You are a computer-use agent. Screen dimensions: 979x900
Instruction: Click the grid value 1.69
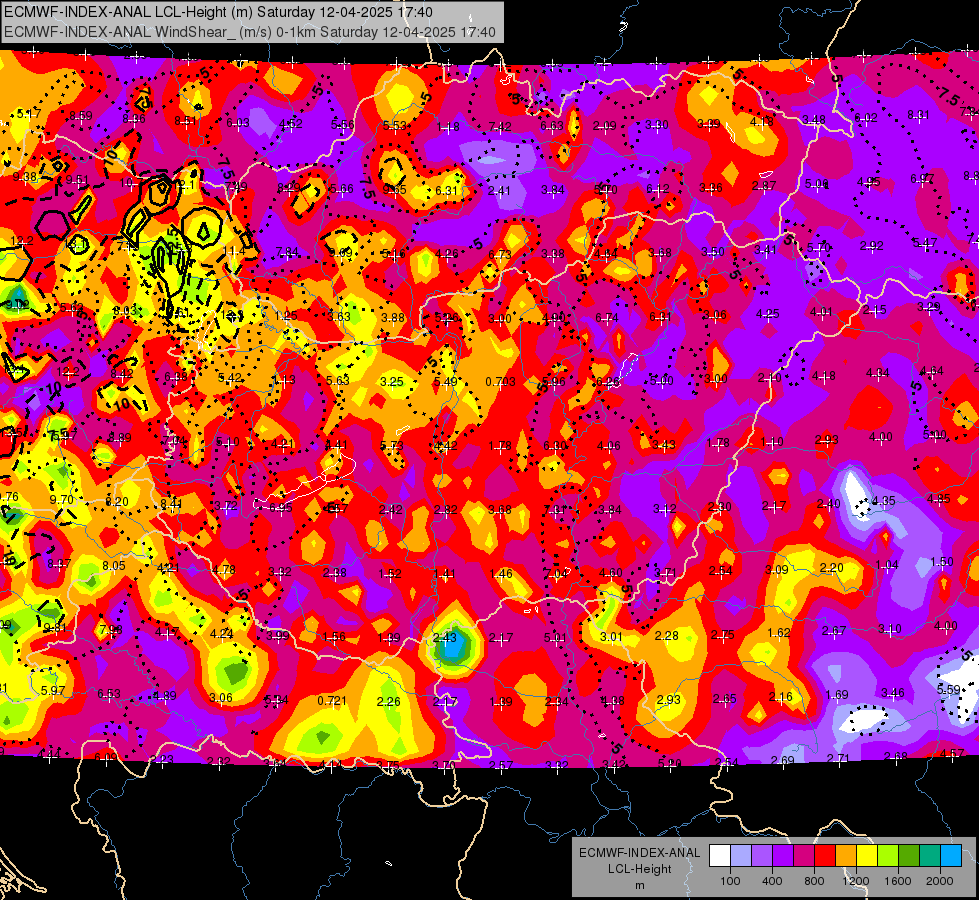tap(837, 695)
